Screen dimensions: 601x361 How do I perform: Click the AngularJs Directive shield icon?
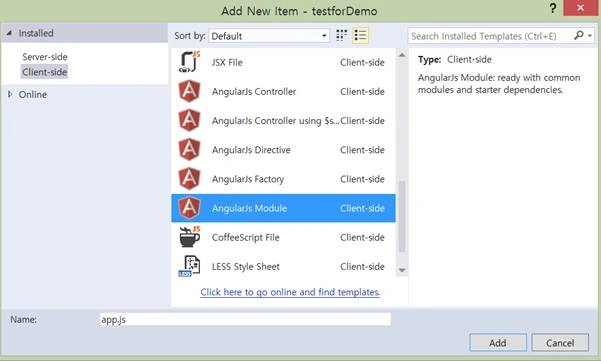coord(189,149)
